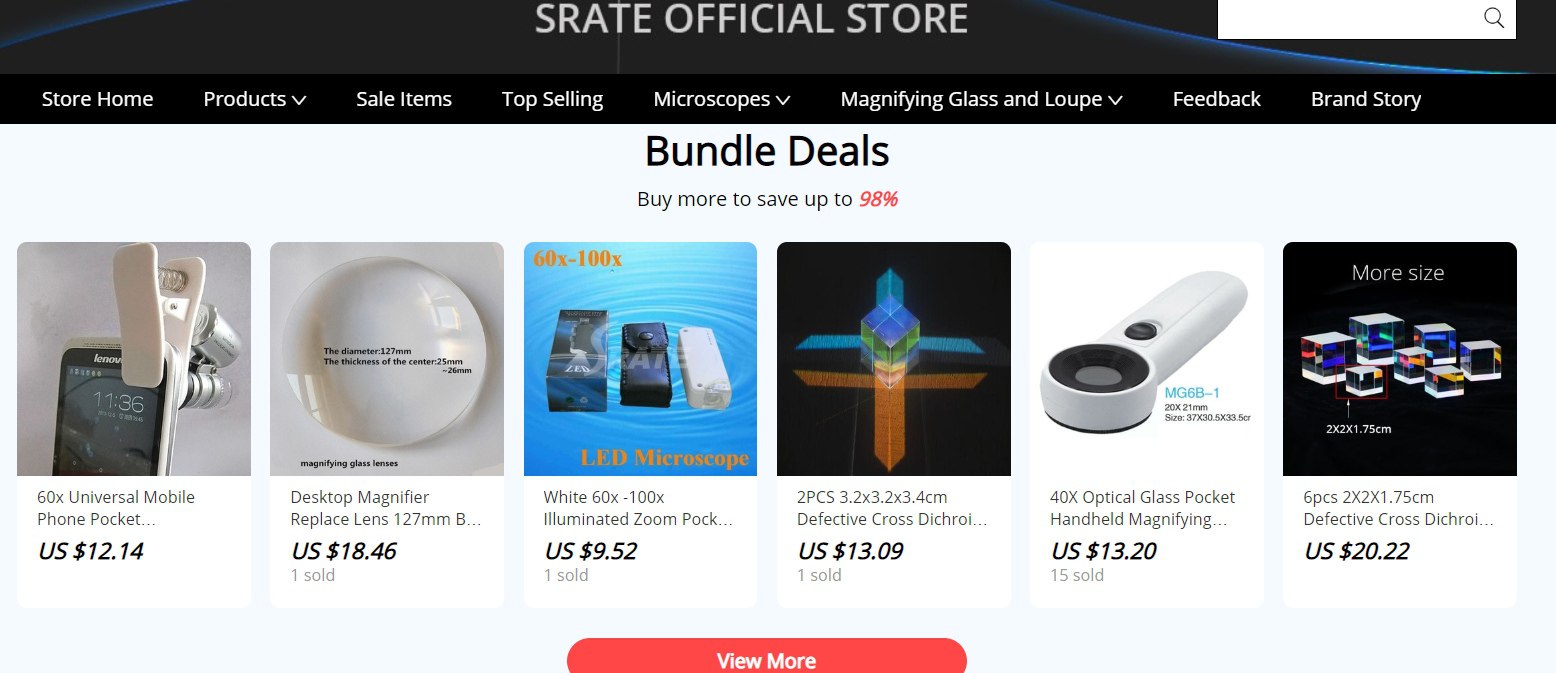The width and height of the screenshot is (1556, 673).
Task: Open the 40X Optical Glass Pocket title
Action: pos(1142,508)
